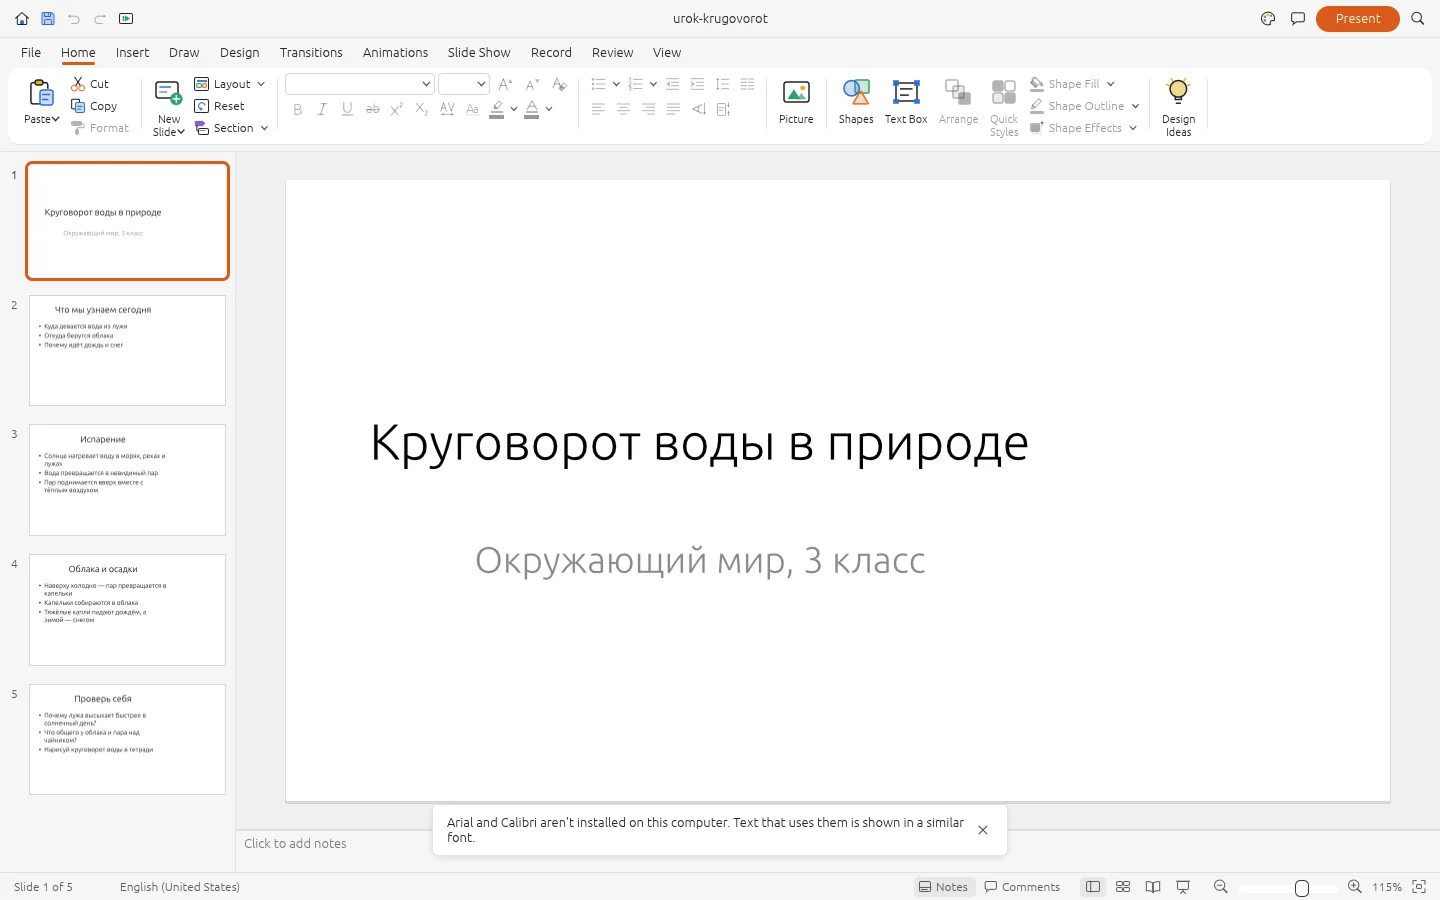Click the font color swatch
Viewport: 1440px width, 900px height.
click(x=532, y=109)
